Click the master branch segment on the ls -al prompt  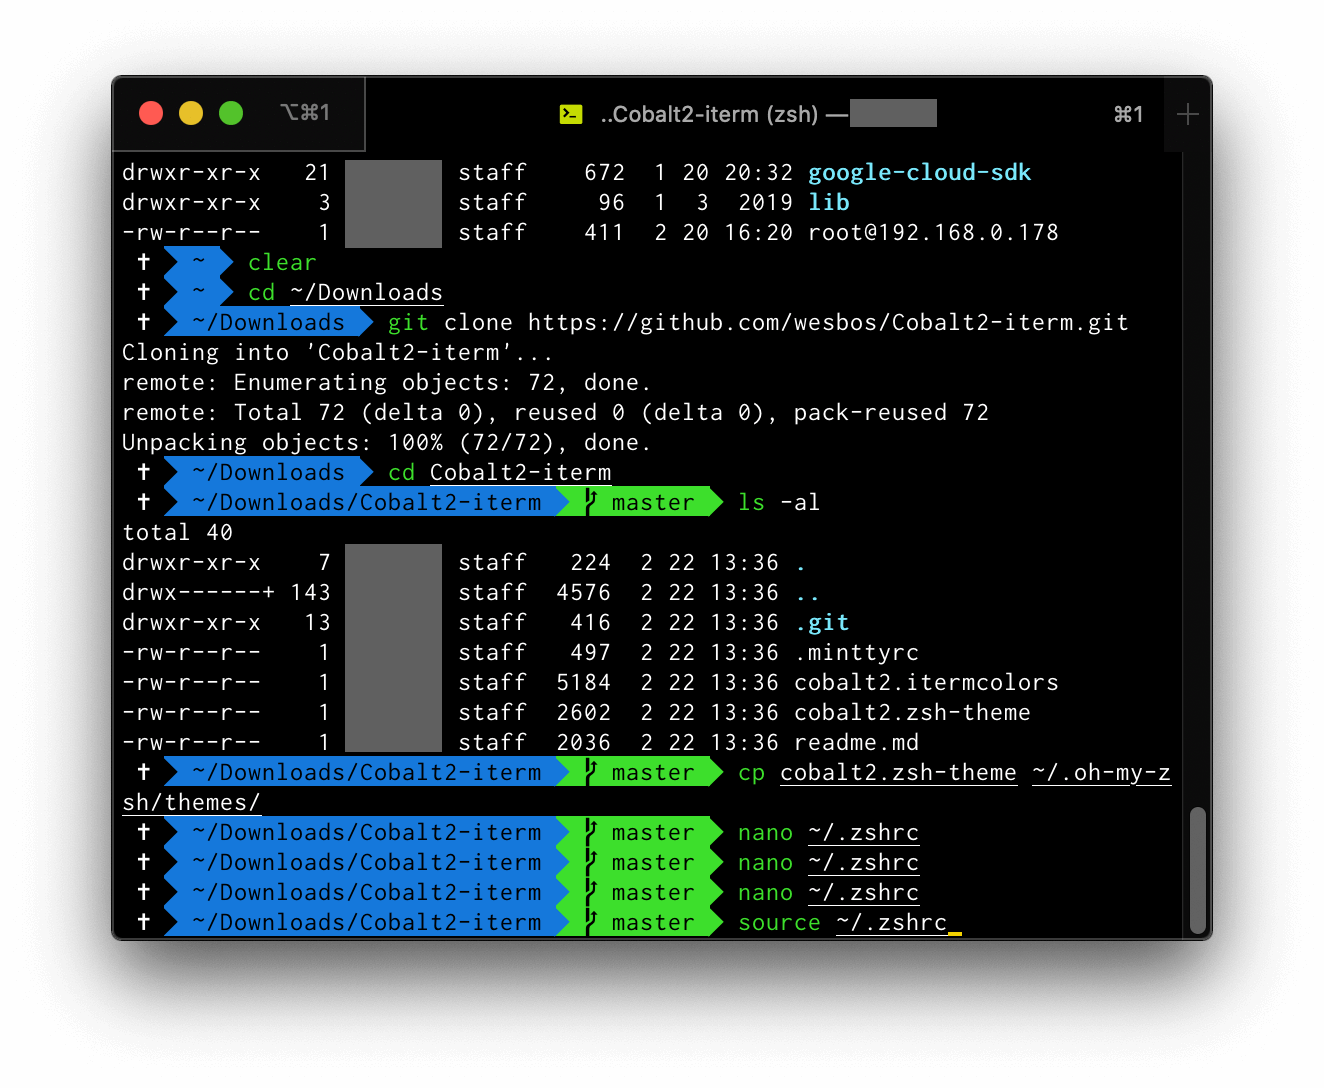[x=640, y=503]
